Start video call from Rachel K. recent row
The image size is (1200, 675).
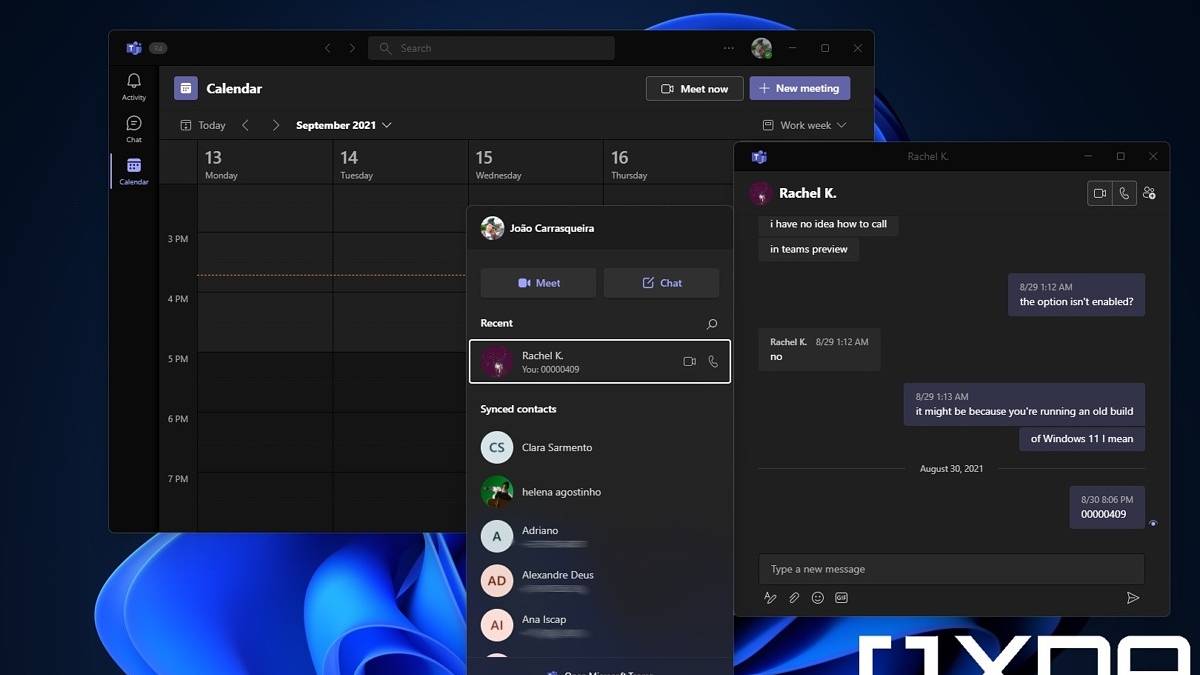point(689,362)
